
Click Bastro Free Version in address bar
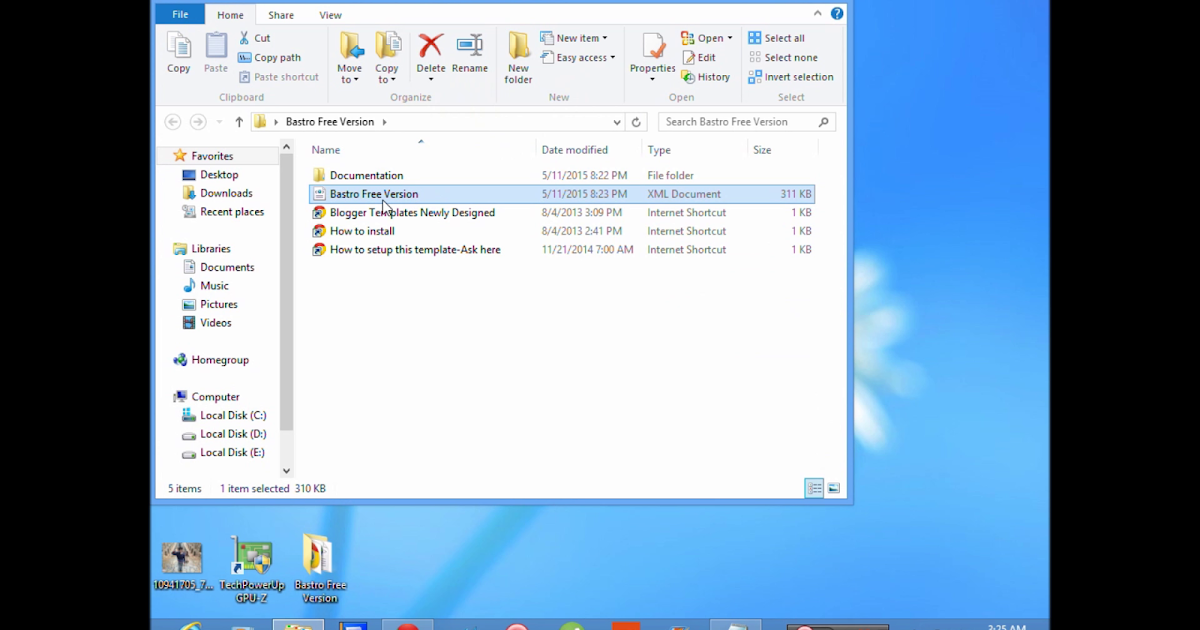(x=330, y=122)
